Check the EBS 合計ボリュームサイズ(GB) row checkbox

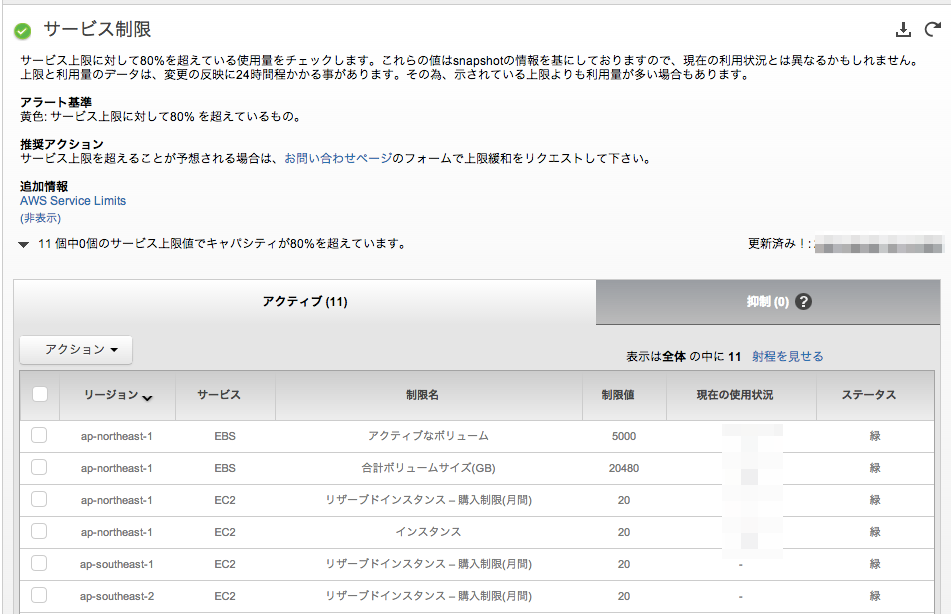click(39, 467)
